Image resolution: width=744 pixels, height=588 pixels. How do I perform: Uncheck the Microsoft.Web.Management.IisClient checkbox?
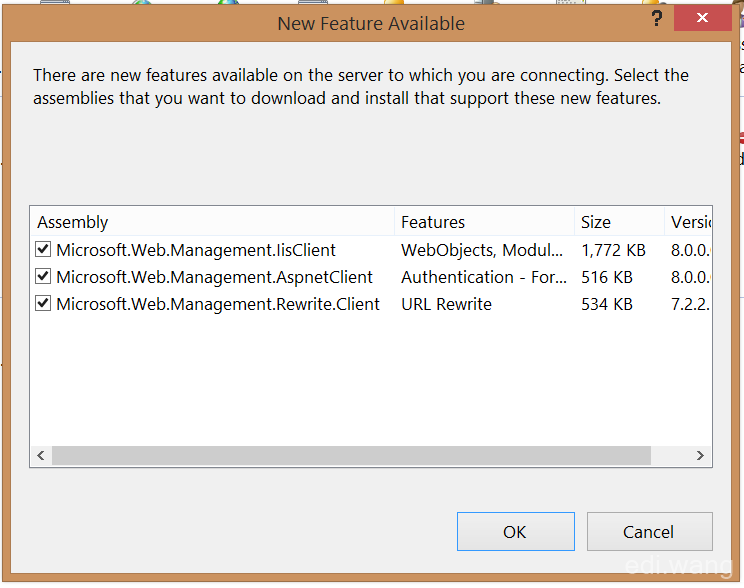(43, 249)
